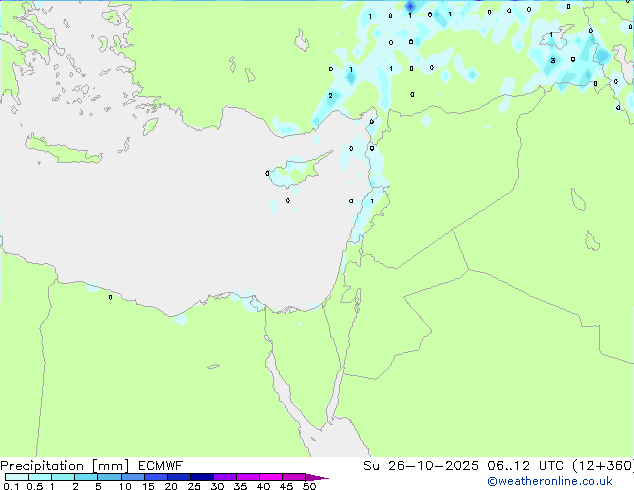Click the '06..12 UTC' time text
Viewport: 634px width, 490px height.
[x=525, y=466]
